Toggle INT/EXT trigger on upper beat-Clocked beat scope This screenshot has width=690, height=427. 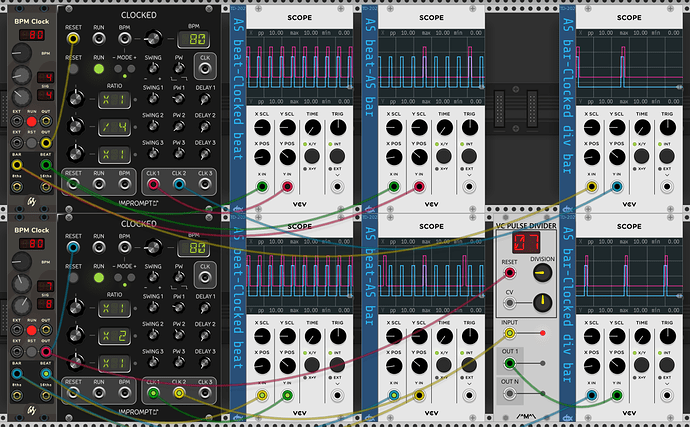(337, 156)
